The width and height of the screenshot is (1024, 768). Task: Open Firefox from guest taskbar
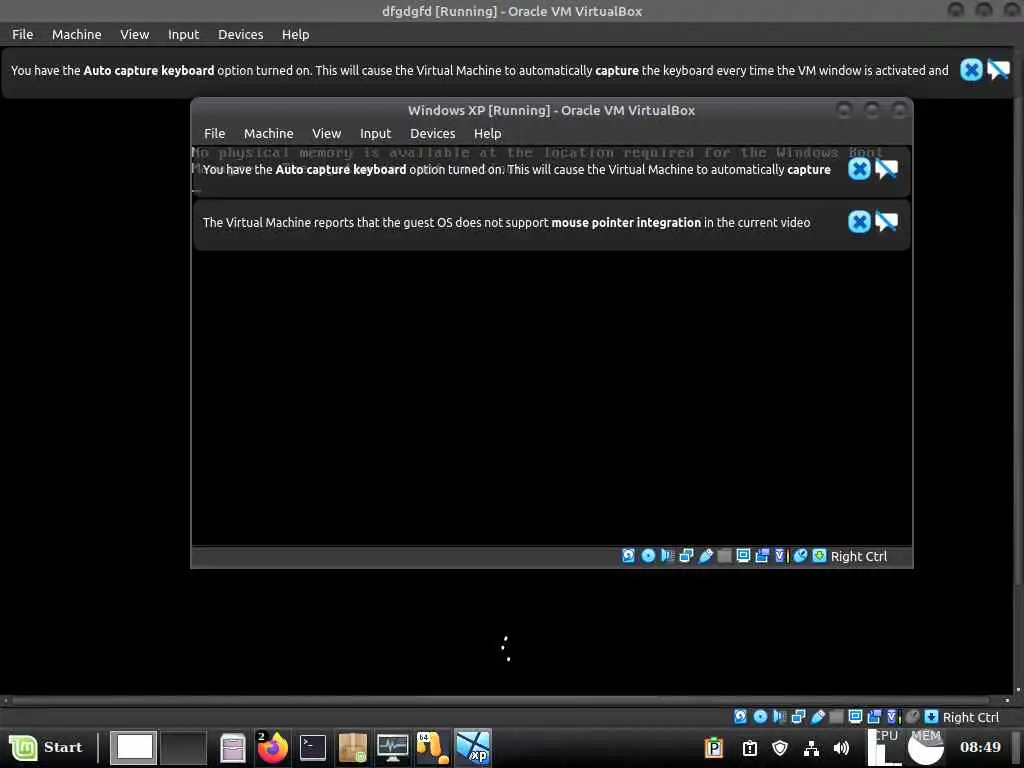point(272,748)
